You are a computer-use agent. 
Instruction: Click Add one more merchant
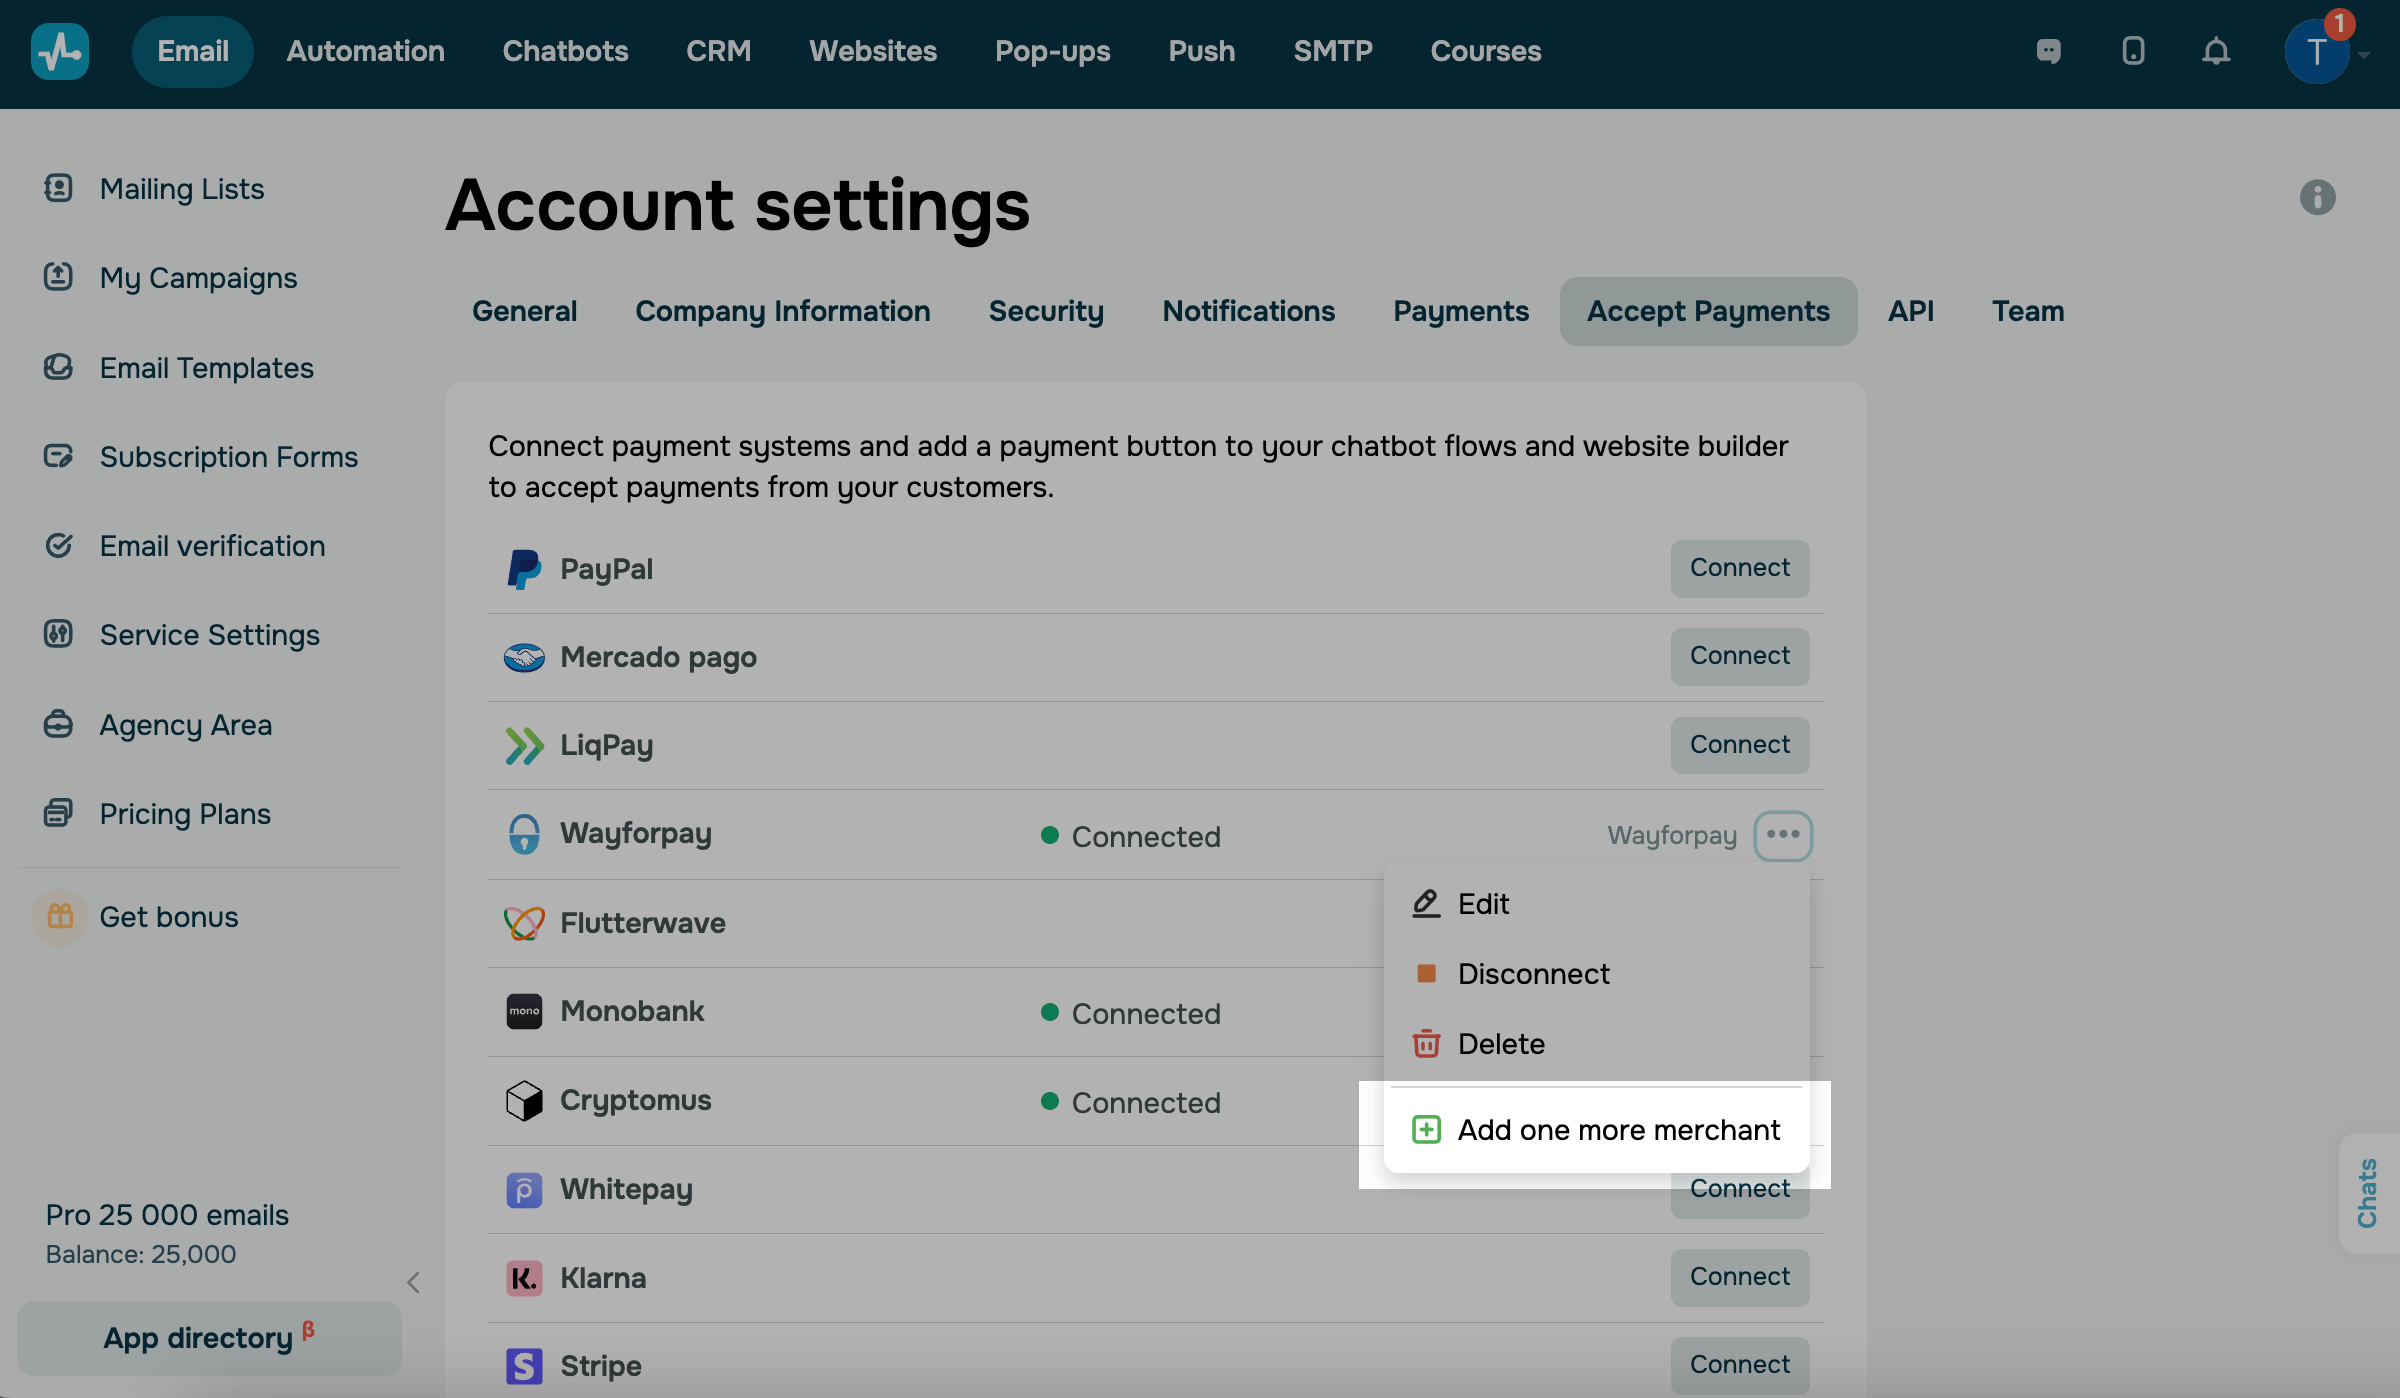point(1617,1130)
